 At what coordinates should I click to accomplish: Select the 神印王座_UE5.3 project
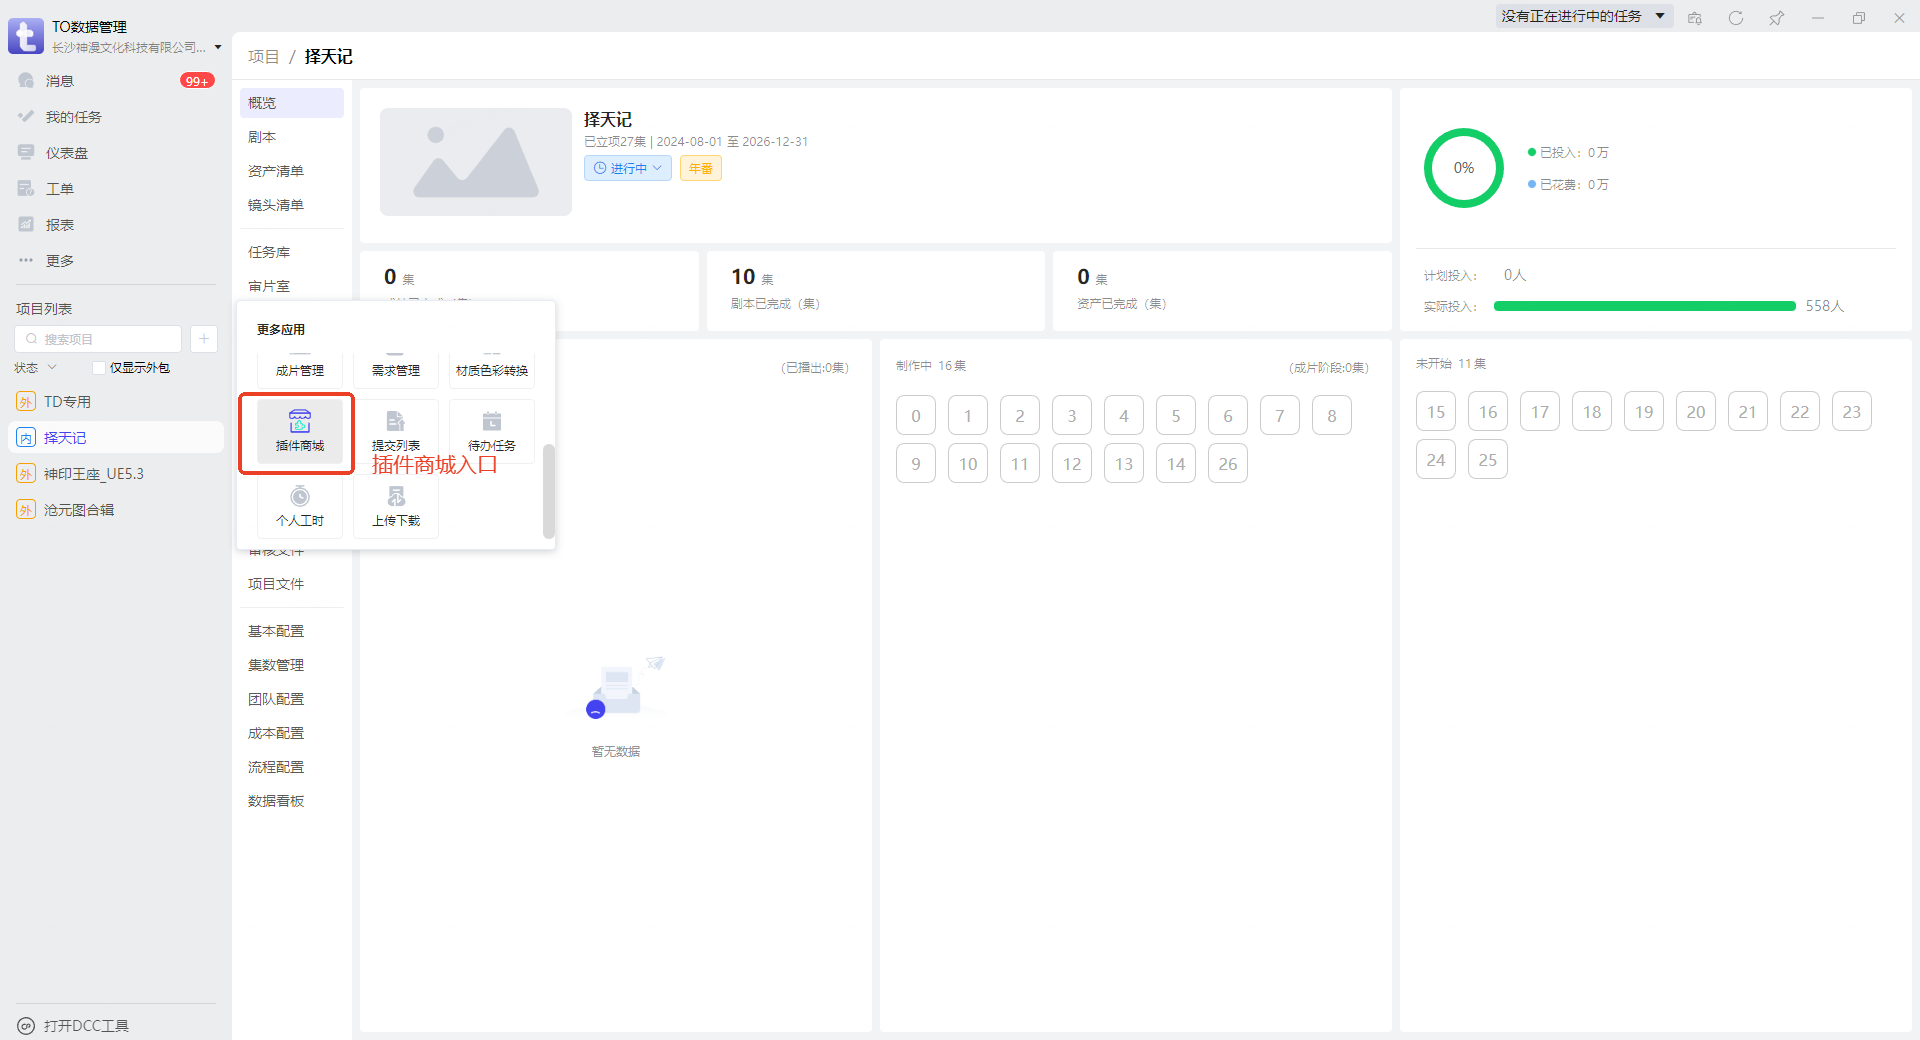pyautogui.click(x=93, y=474)
